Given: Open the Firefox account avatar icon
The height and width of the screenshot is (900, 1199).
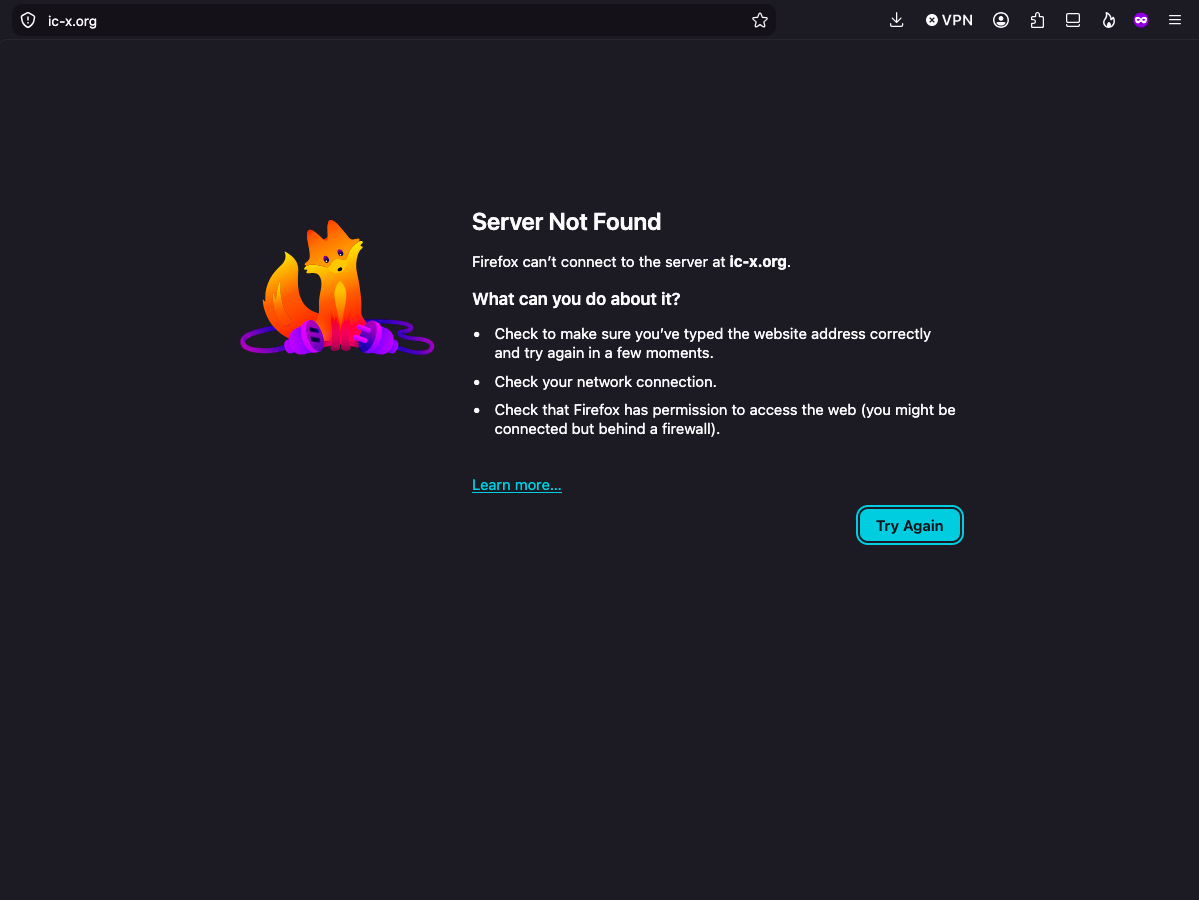Looking at the screenshot, I should click(x=1000, y=21).
